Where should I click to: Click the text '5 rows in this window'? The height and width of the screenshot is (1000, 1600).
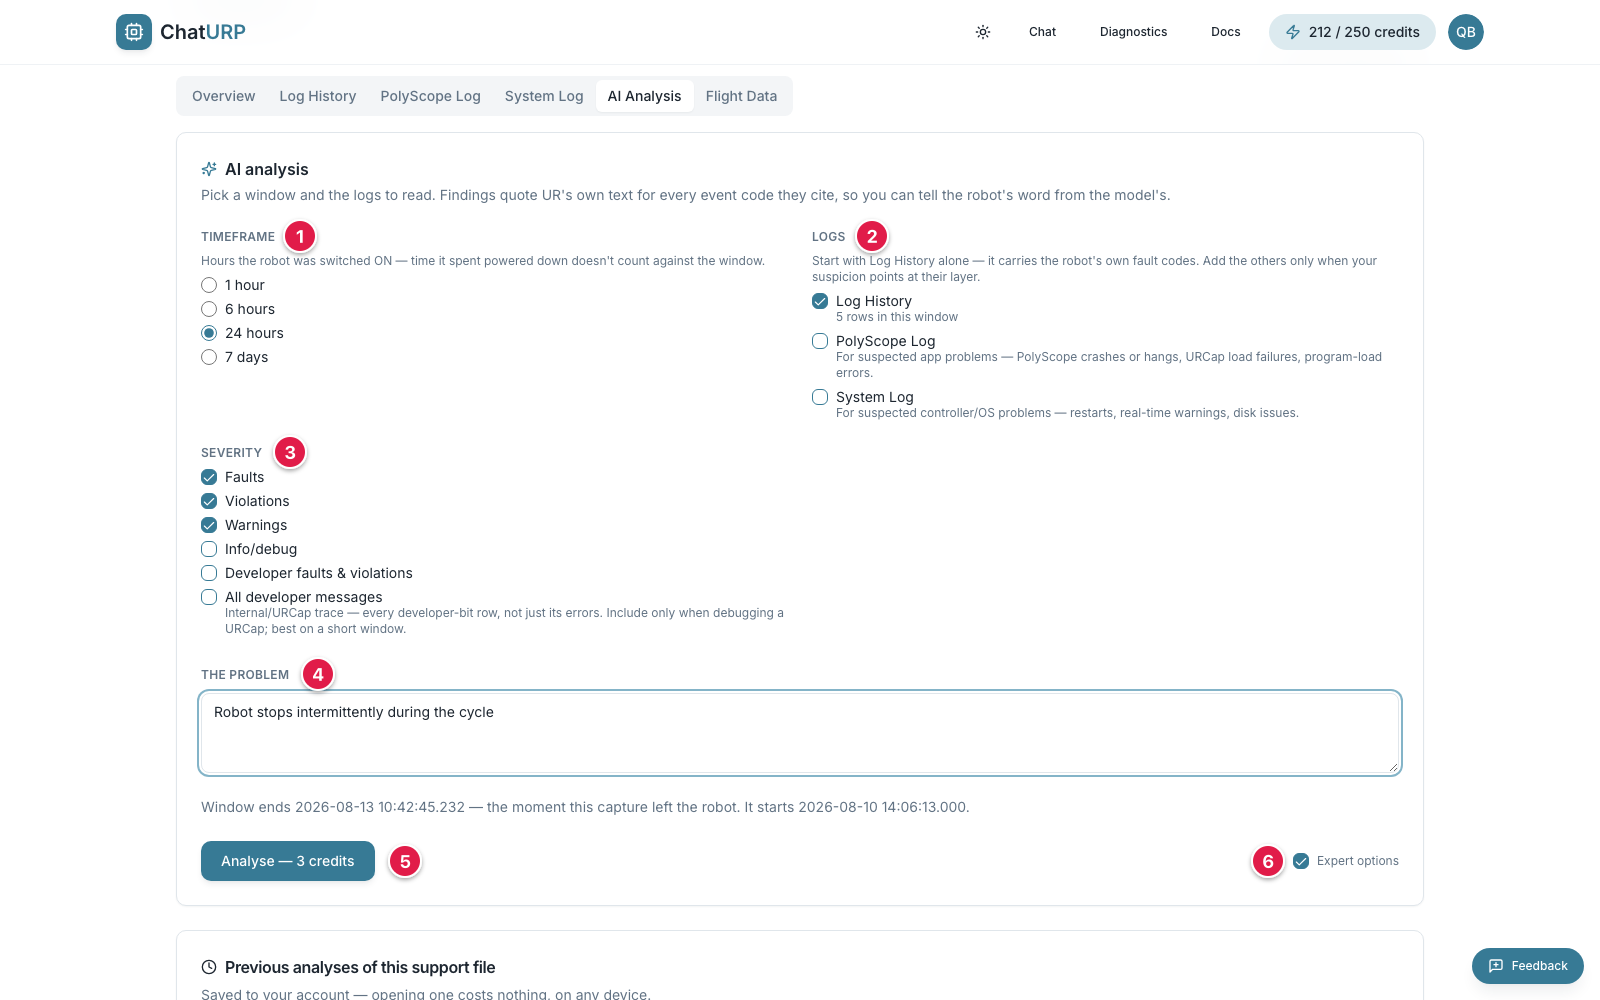897,317
